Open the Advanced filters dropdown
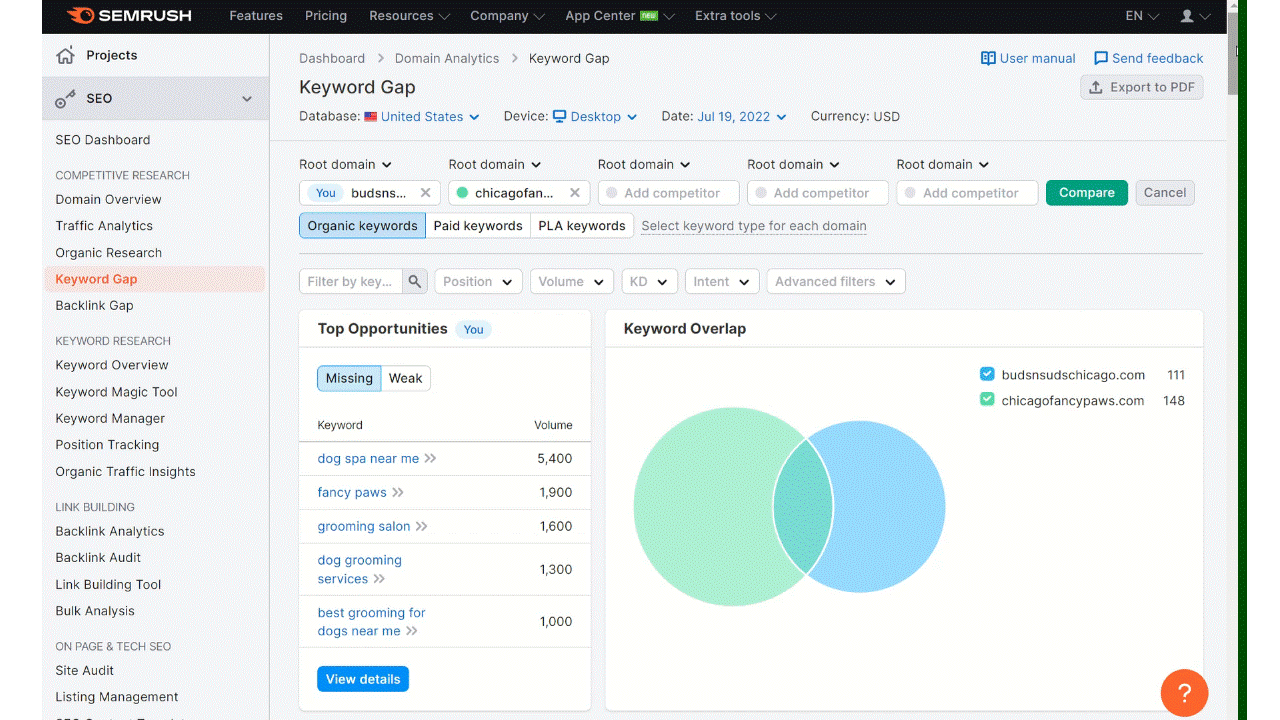 [836, 281]
